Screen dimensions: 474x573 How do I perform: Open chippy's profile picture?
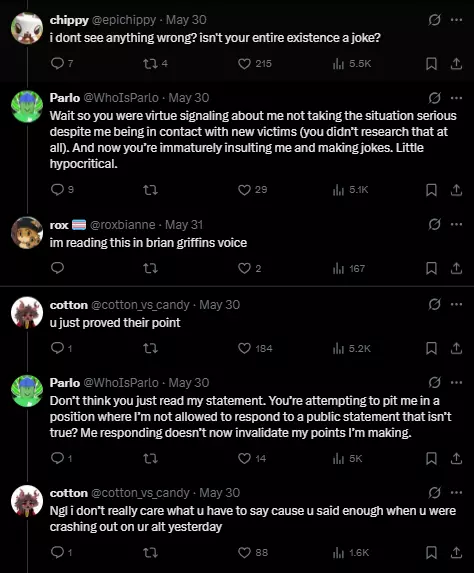(27, 28)
